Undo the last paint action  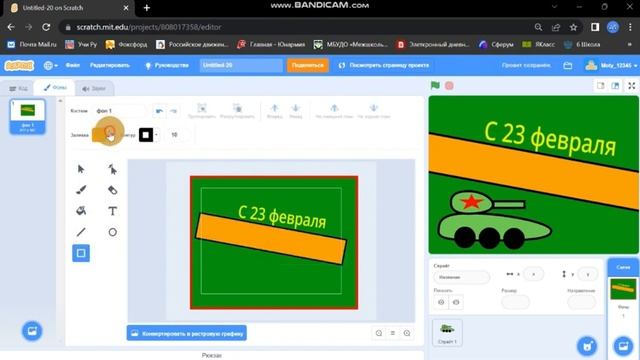click(x=159, y=111)
